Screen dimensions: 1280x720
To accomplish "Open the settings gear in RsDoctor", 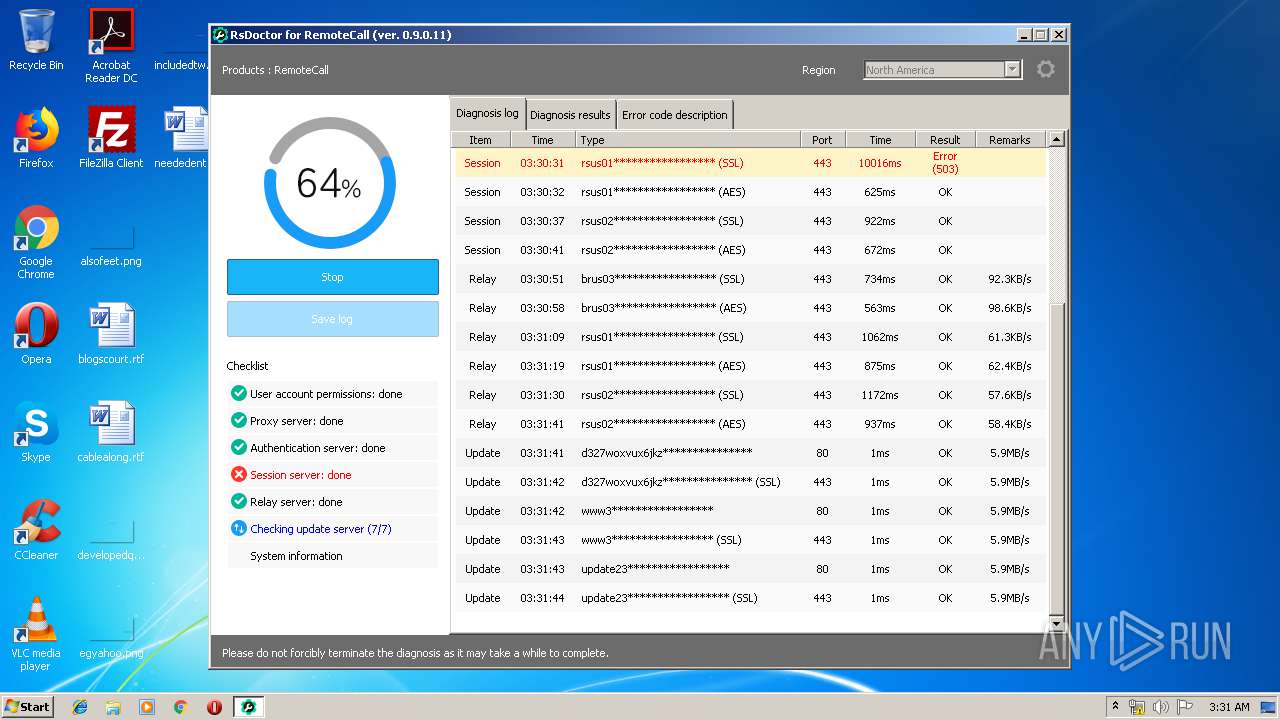I will (1046, 69).
